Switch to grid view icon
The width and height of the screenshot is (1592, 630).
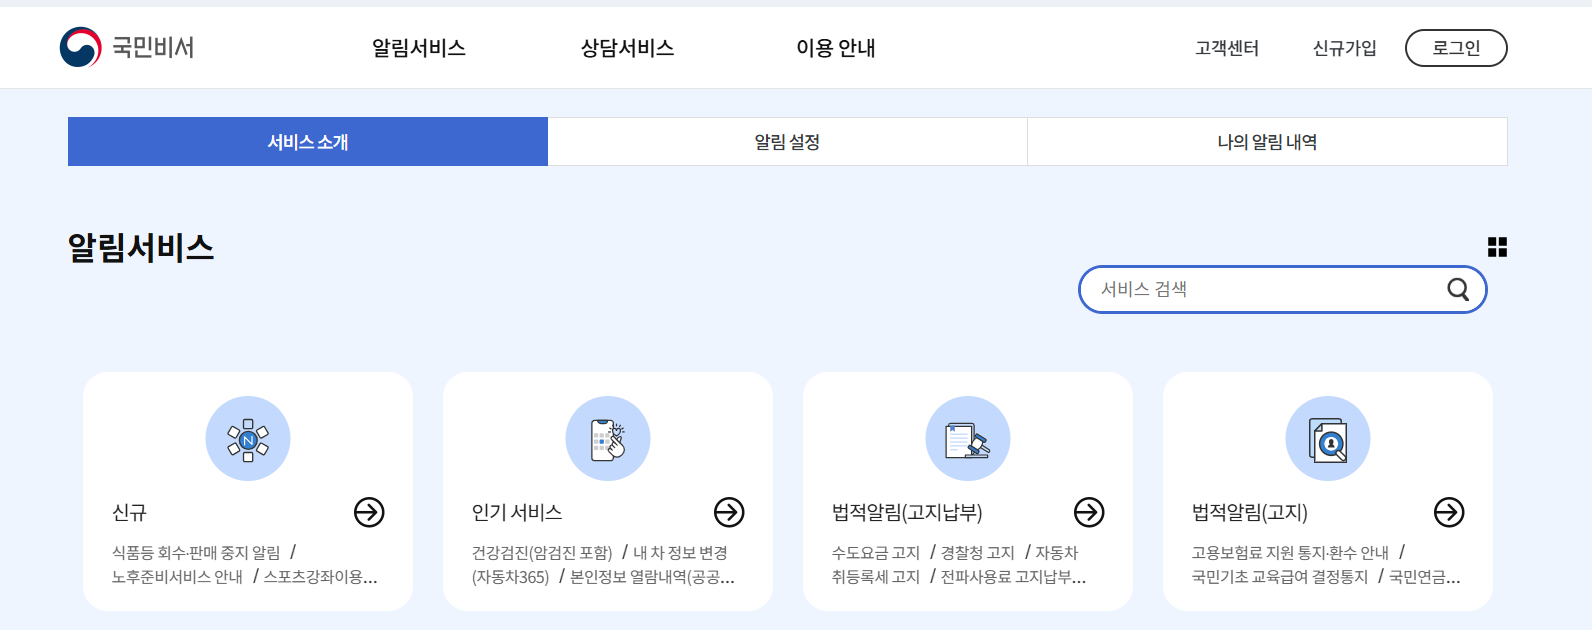click(1497, 247)
